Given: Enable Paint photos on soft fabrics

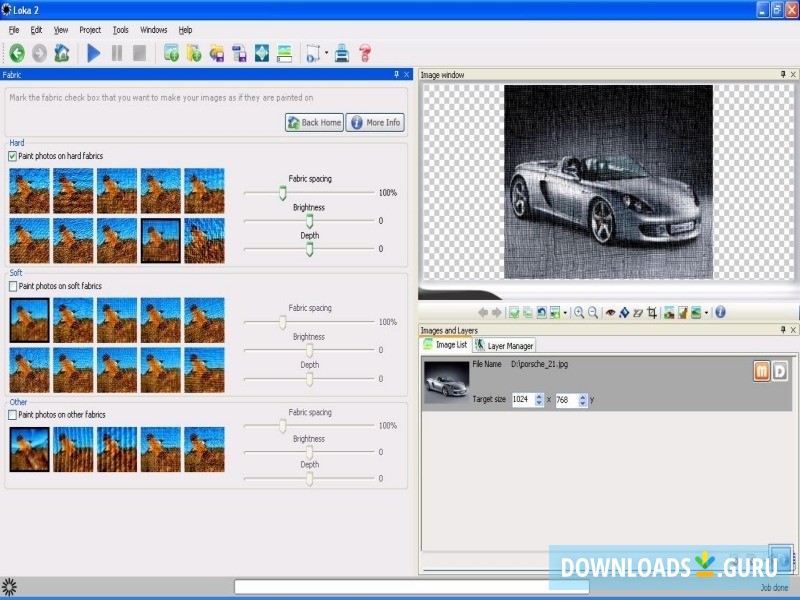Looking at the screenshot, I should pyautogui.click(x=14, y=286).
